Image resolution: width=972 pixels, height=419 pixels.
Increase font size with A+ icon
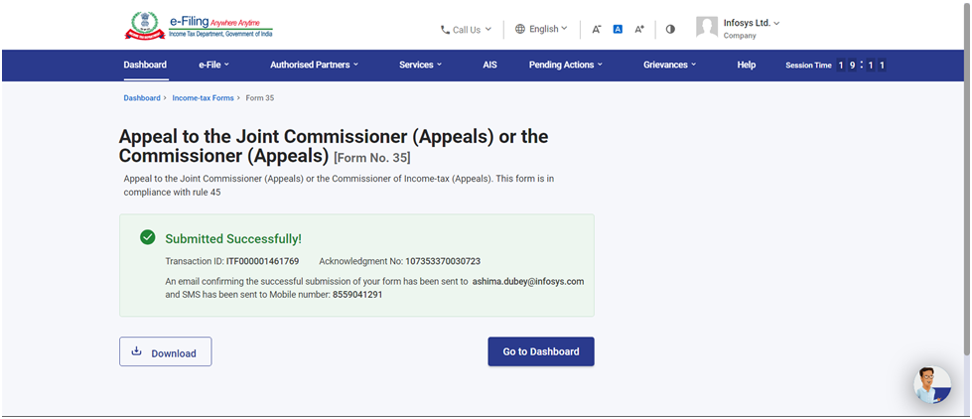pyautogui.click(x=640, y=29)
